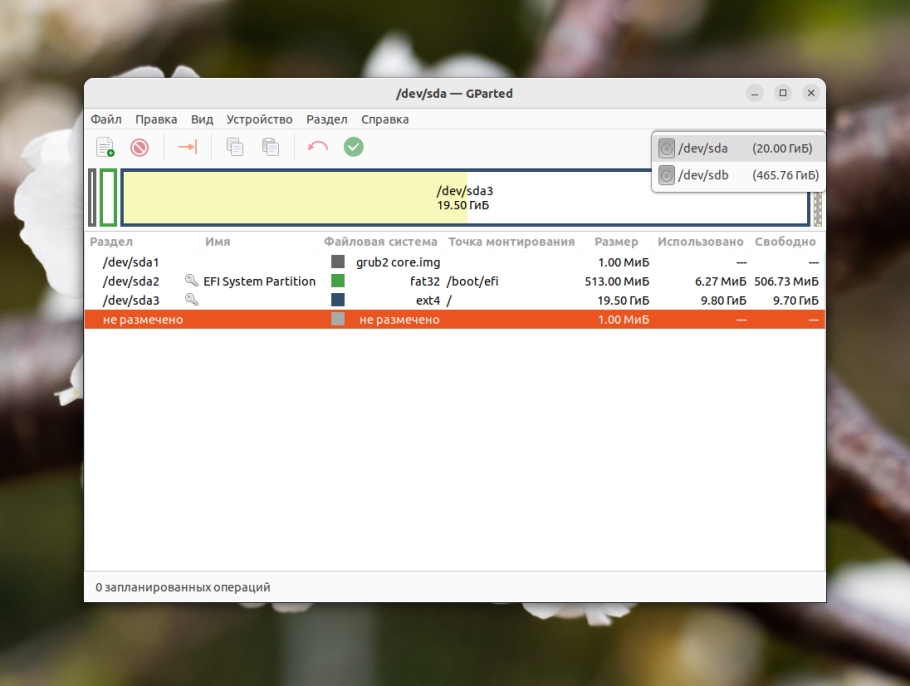The height and width of the screenshot is (686, 910).
Task: Click the key icon next to /dev/sda3
Action: pyautogui.click(x=192, y=299)
